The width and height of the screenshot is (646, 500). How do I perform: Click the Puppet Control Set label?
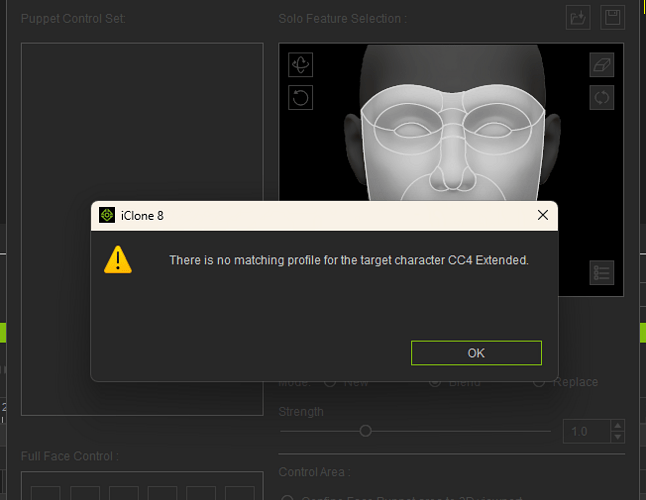click(73, 19)
